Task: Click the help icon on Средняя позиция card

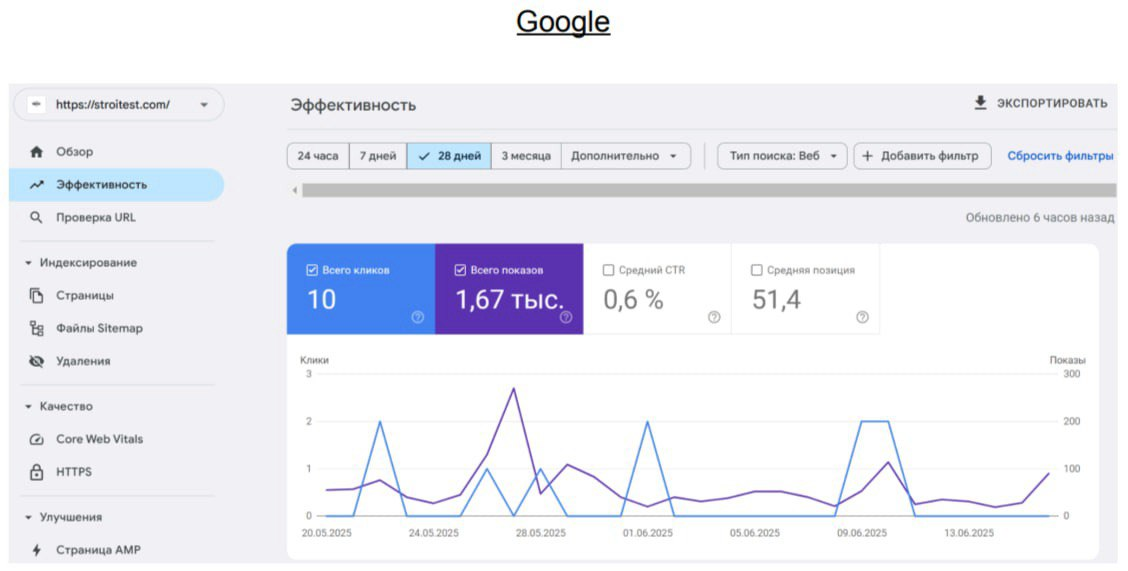Action: pos(862,317)
